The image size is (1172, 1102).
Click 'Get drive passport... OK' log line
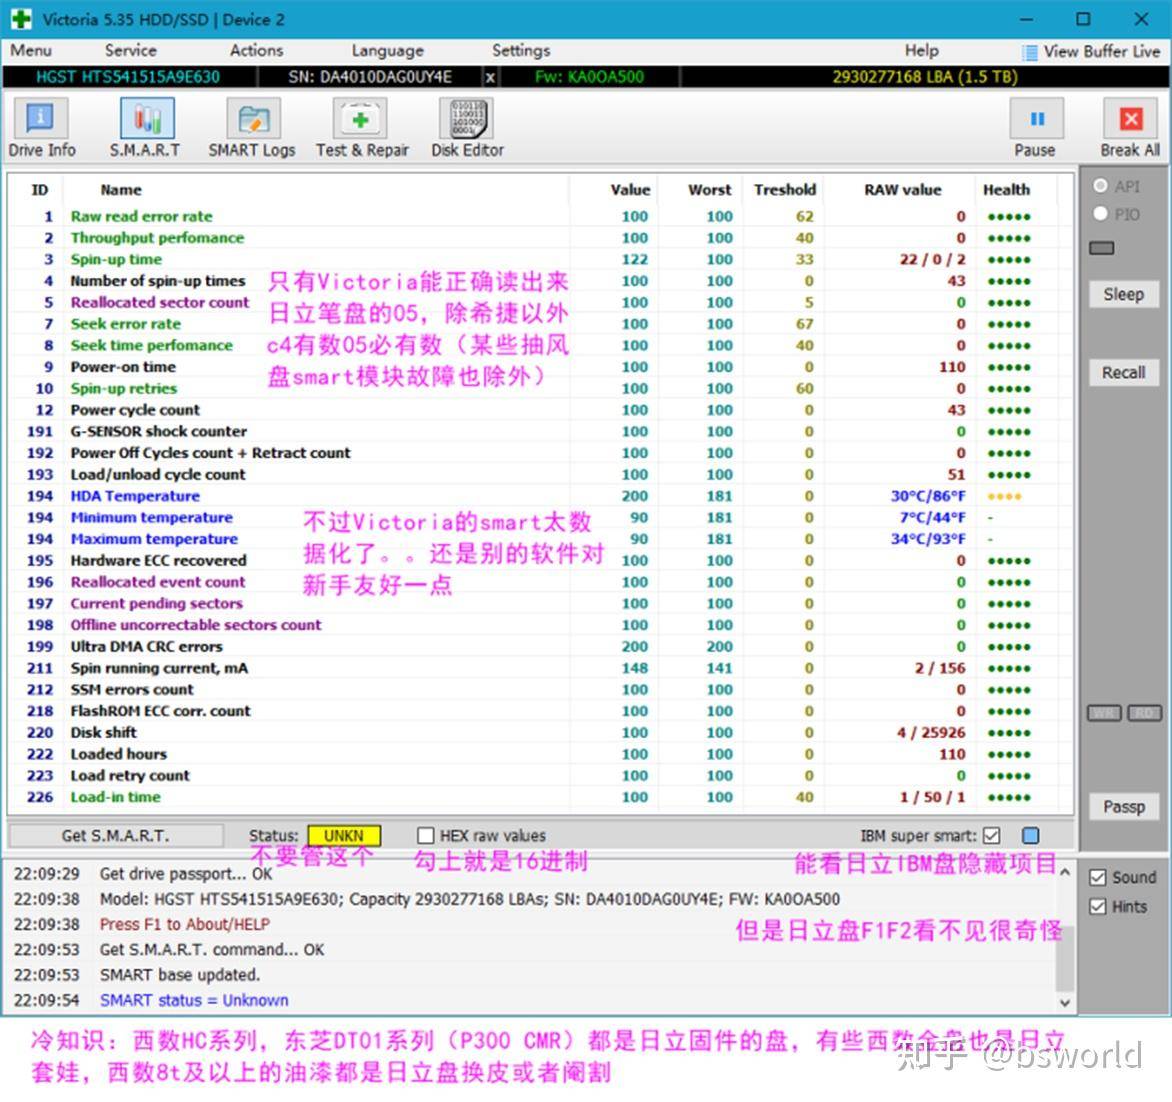[186, 873]
